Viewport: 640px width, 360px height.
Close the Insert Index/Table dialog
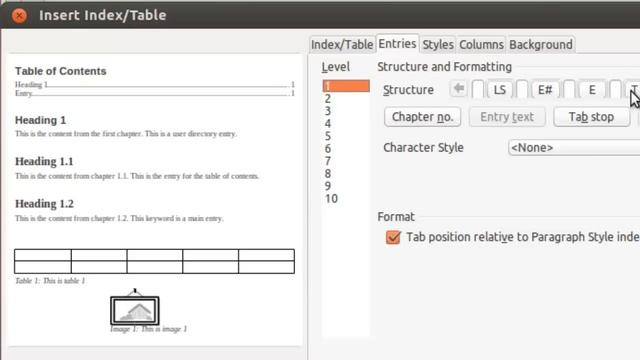[x=19, y=16]
